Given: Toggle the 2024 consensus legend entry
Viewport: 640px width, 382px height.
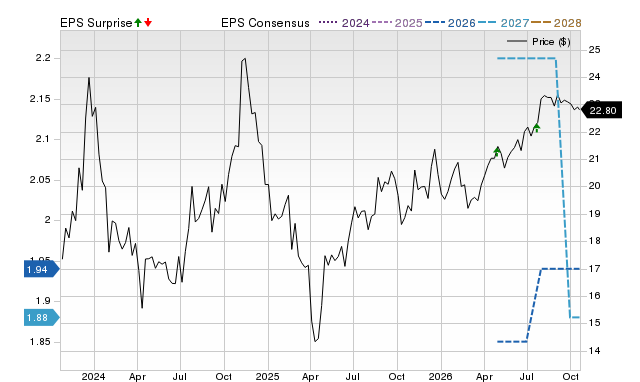Looking at the screenshot, I should [x=344, y=23].
